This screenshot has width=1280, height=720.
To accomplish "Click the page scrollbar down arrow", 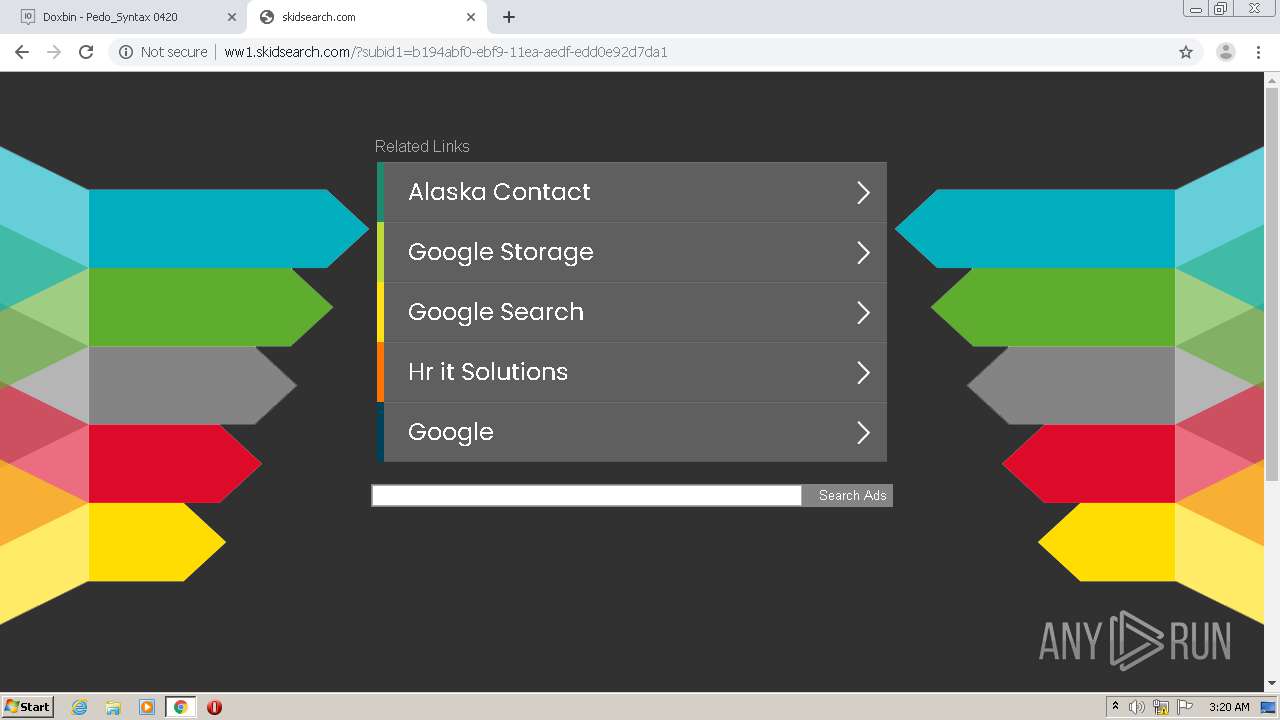I will coord(1272,683).
